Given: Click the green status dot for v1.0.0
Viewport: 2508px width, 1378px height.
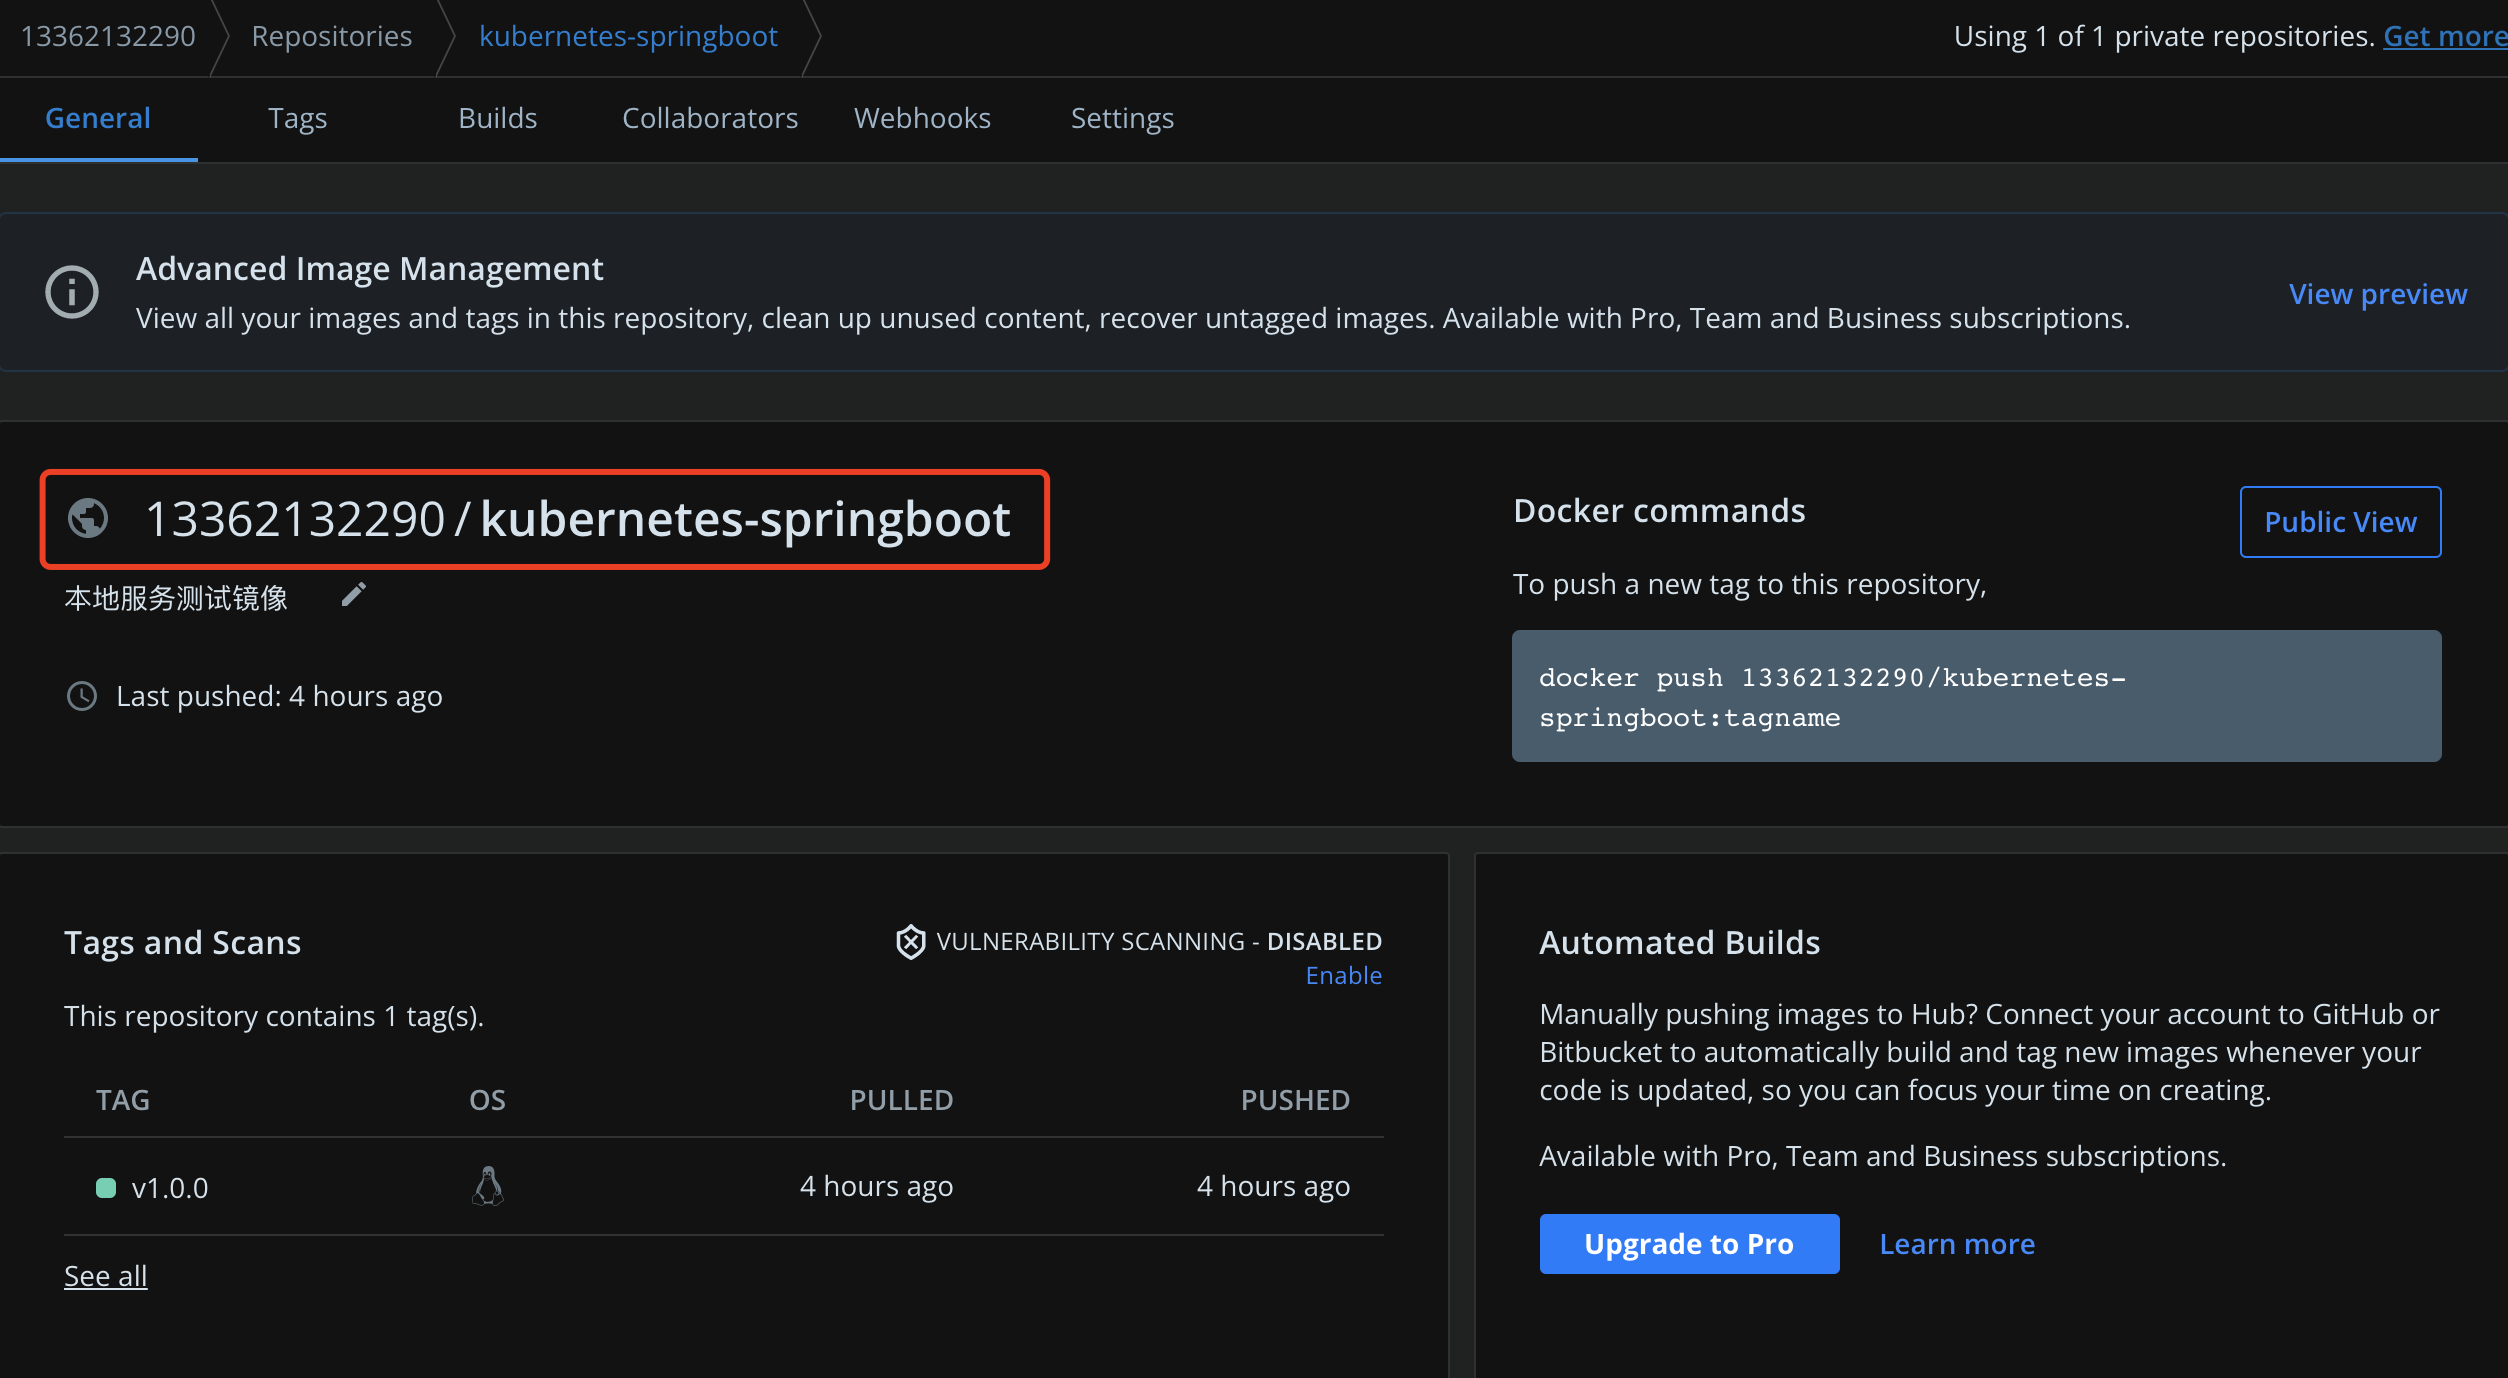Looking at the screenshot, I should [106, 1188].
